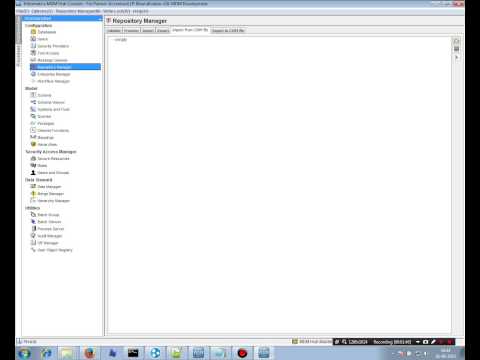Collapse the Configuration section heading
The image size is (480, 360).
click(38, 26)
